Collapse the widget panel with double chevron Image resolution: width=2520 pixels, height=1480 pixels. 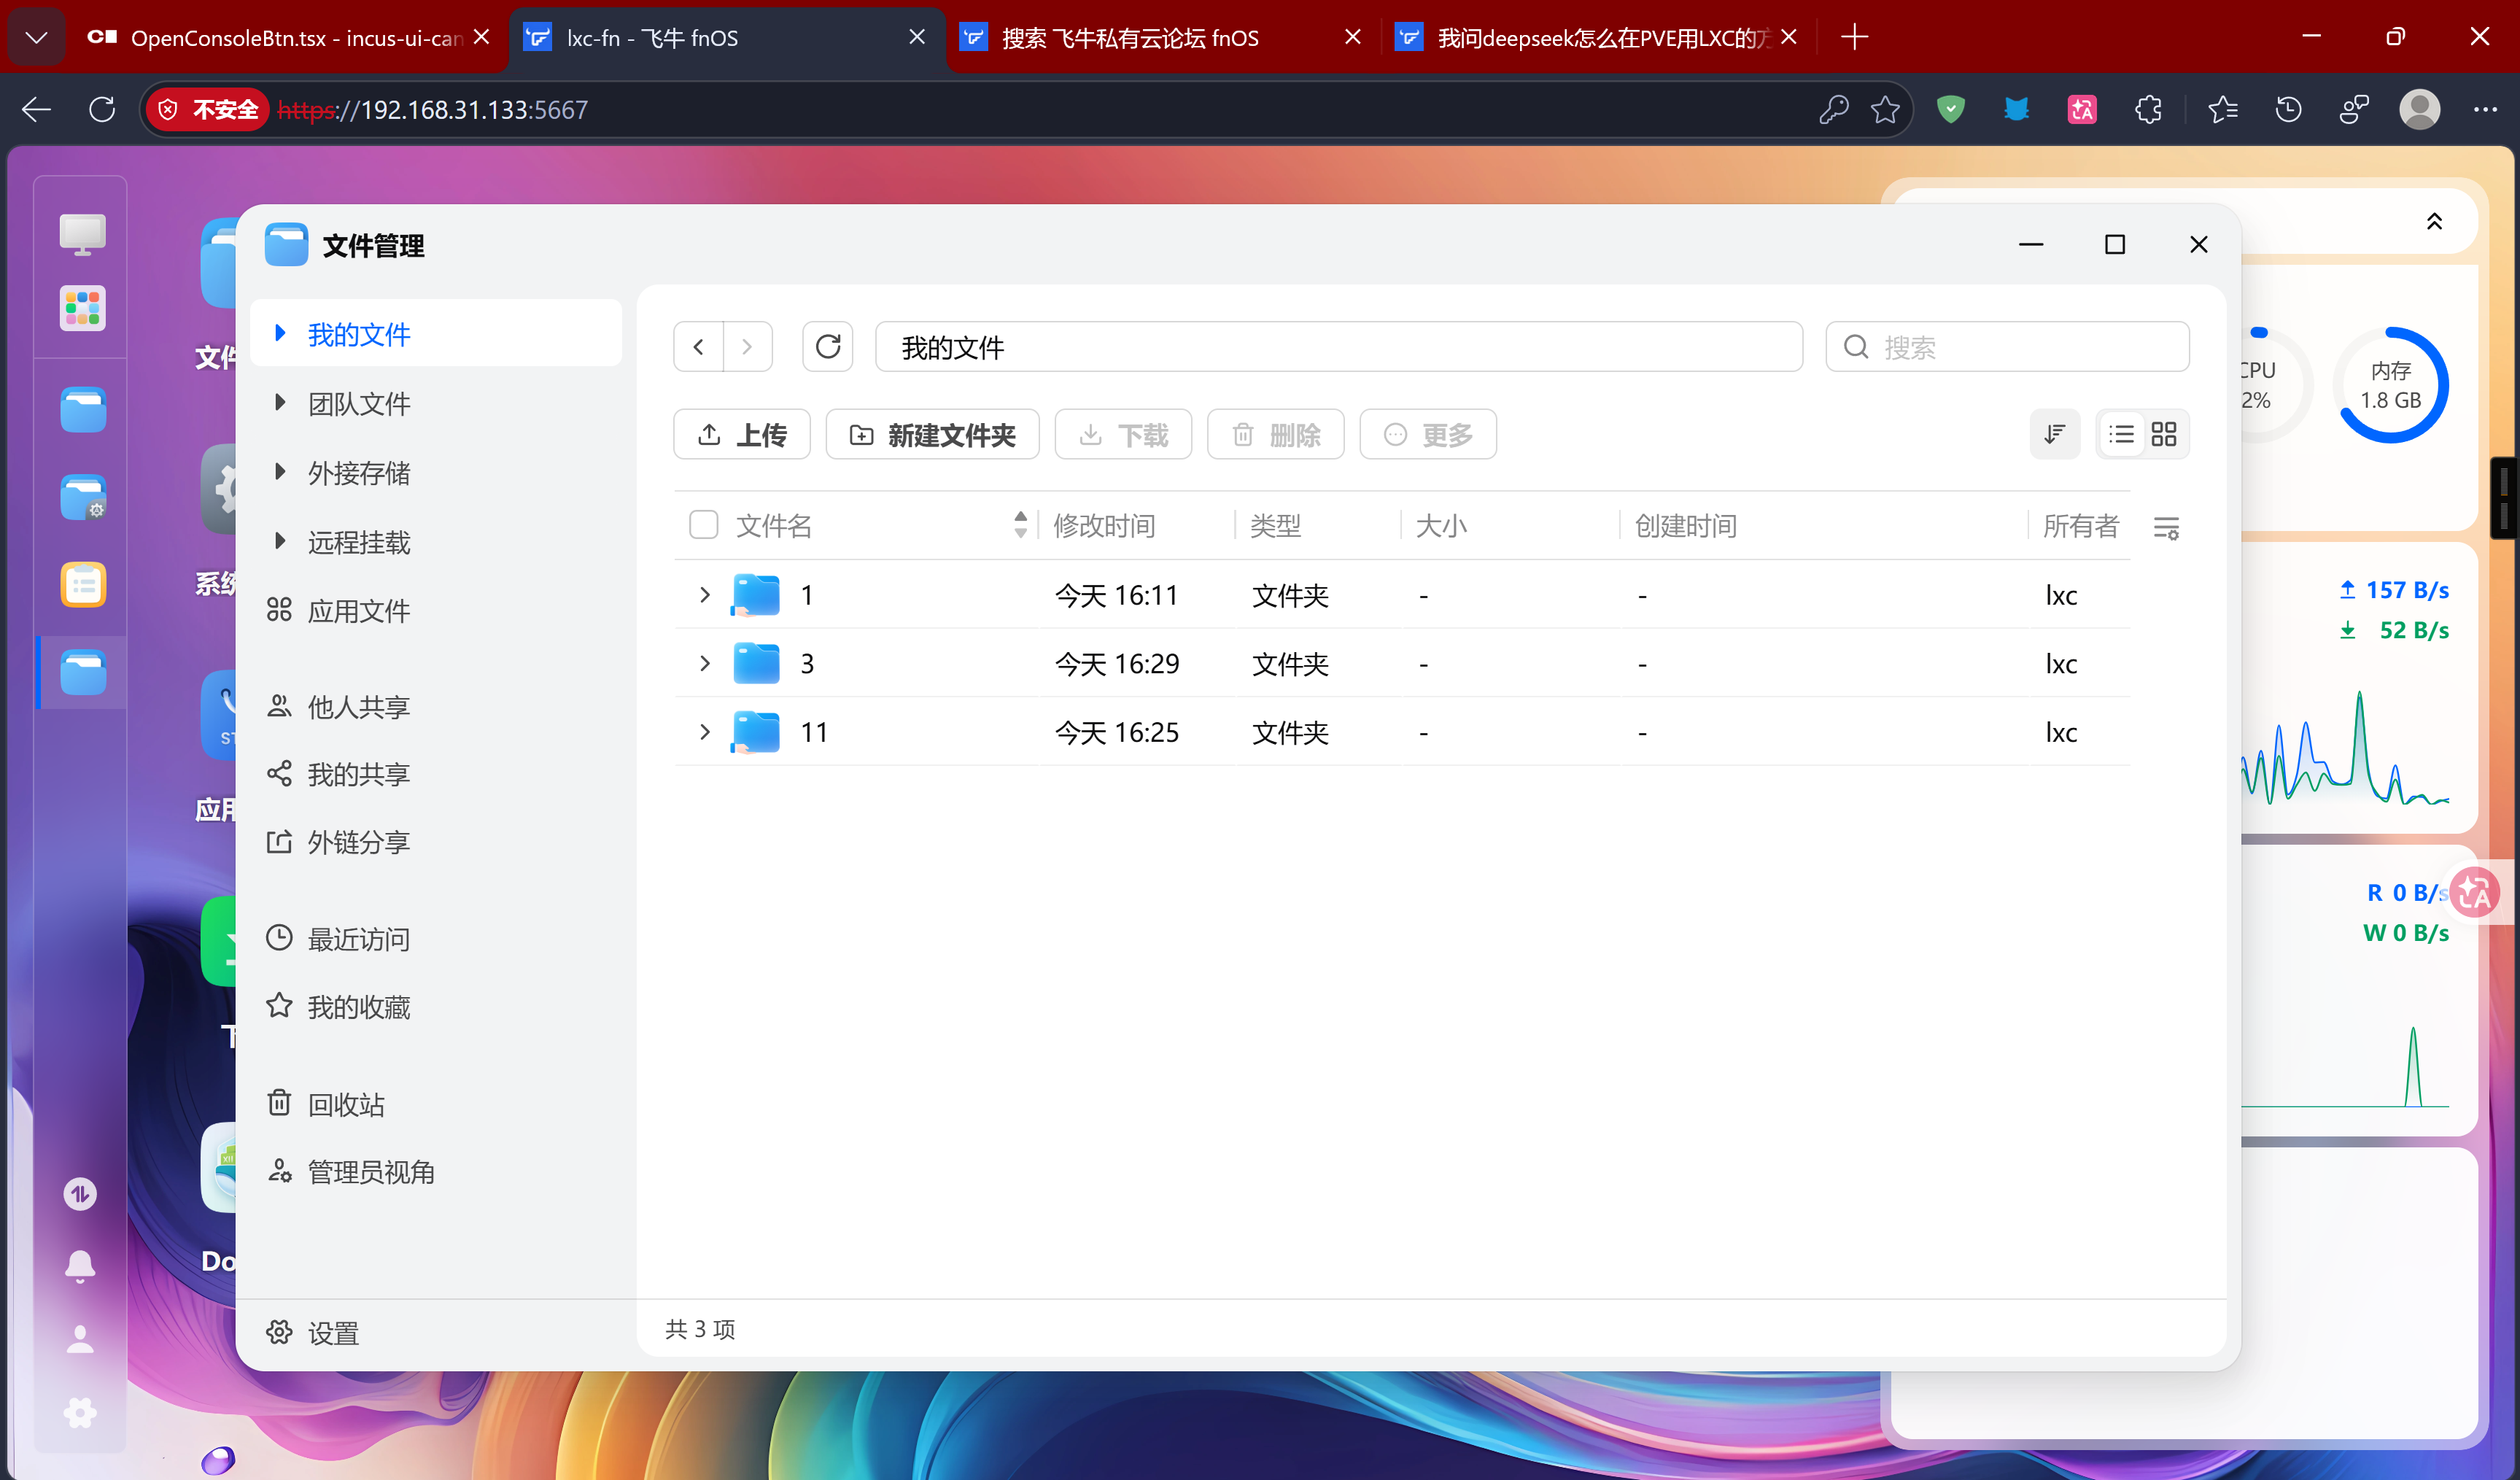click(2434, 222)
